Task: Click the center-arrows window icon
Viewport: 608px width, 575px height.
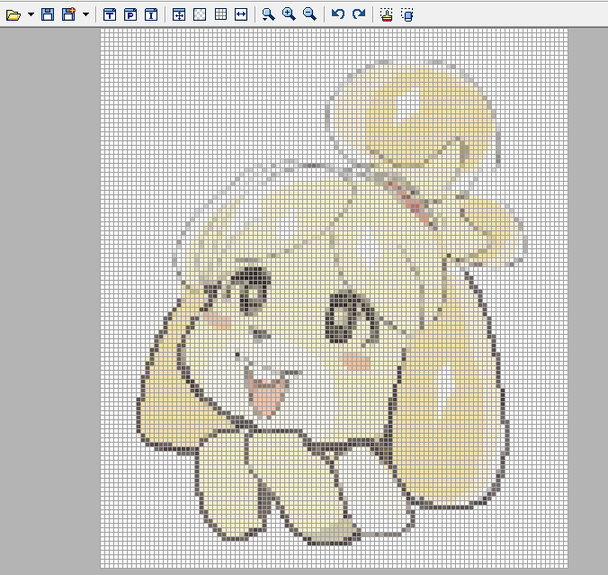Action: click(x=179, y=15)
